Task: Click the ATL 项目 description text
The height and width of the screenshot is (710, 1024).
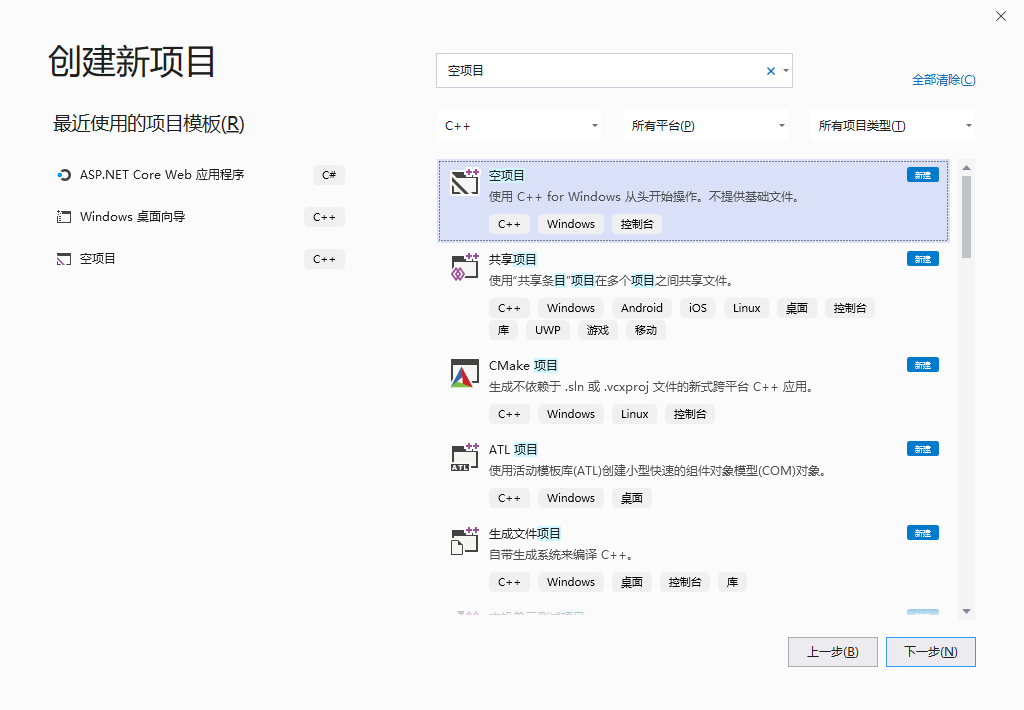Action: coord(660,471)
